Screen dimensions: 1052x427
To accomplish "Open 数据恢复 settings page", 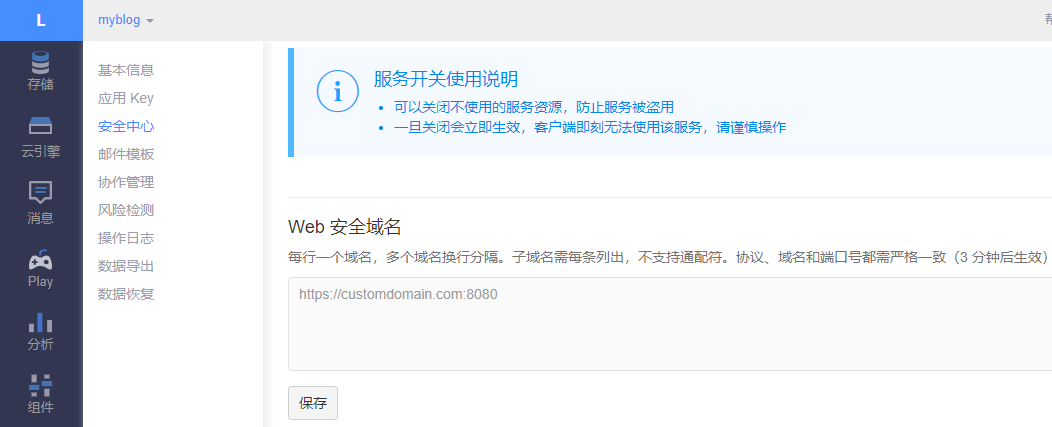I will [126, 294].
